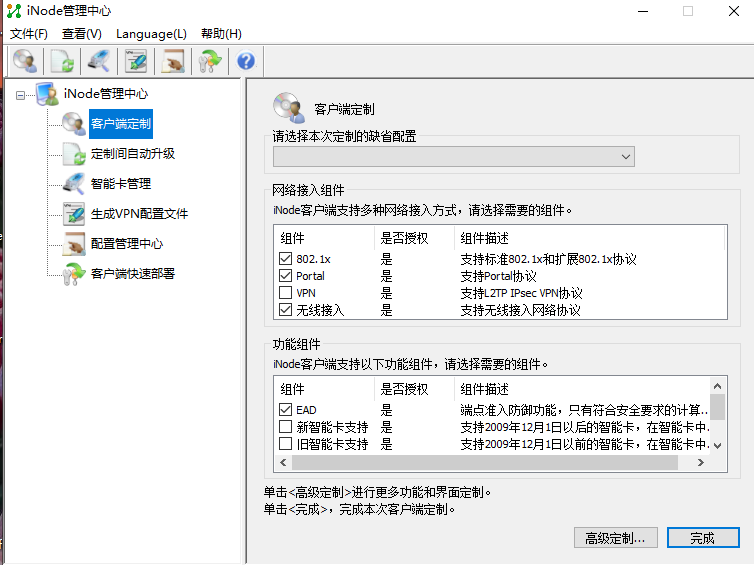The image size is (754, 565).
Task: Open help via blue question mark icon
Action: [x=246, y=61]
